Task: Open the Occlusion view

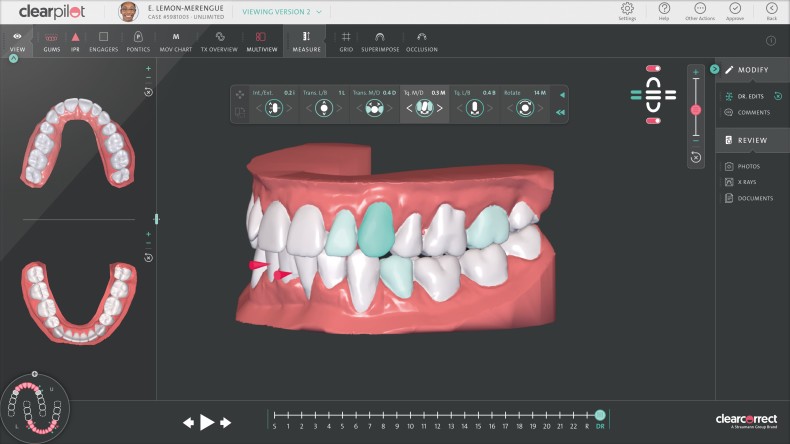Action: 421,40
